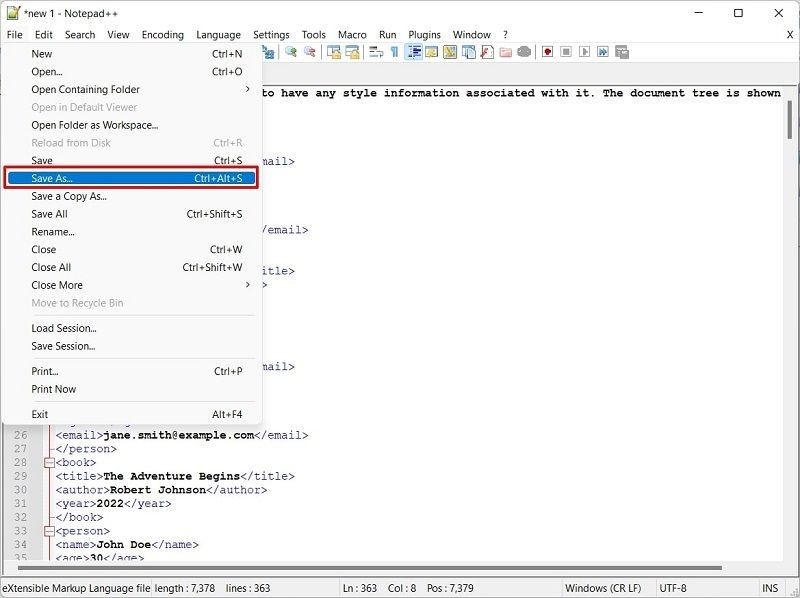Click the Notepad++ app icon in title bar
The height and width of the screenshot is (598, 800).
[13, 13]
